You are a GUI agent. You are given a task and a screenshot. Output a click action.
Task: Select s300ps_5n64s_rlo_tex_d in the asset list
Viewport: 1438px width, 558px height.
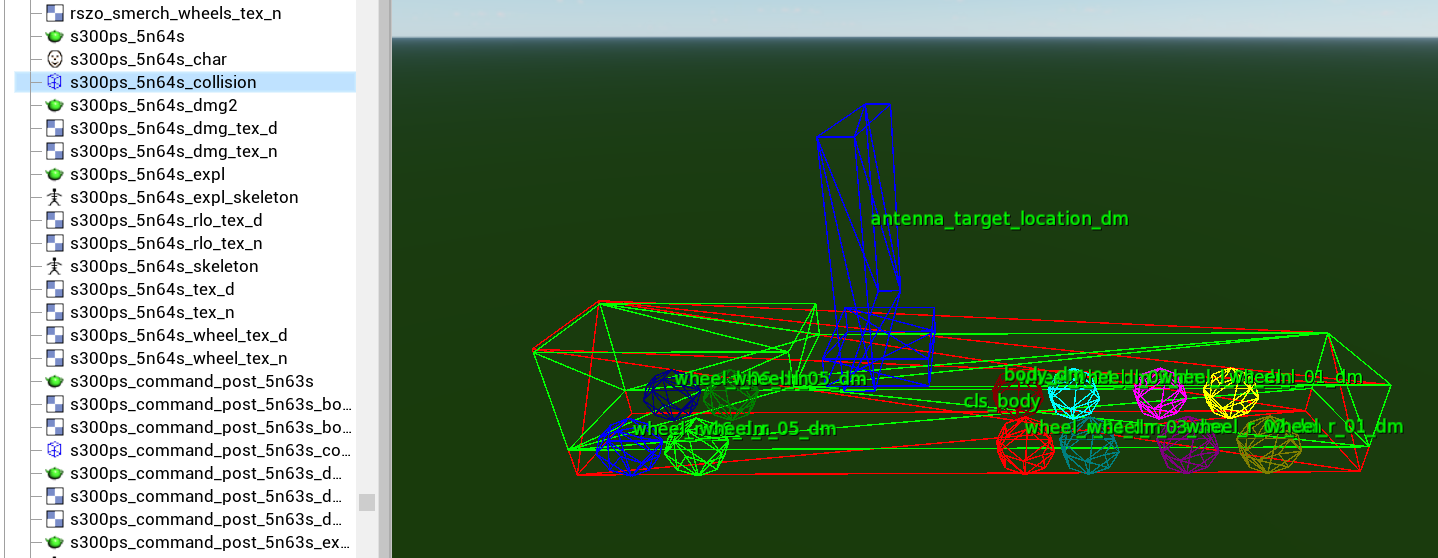166,220
